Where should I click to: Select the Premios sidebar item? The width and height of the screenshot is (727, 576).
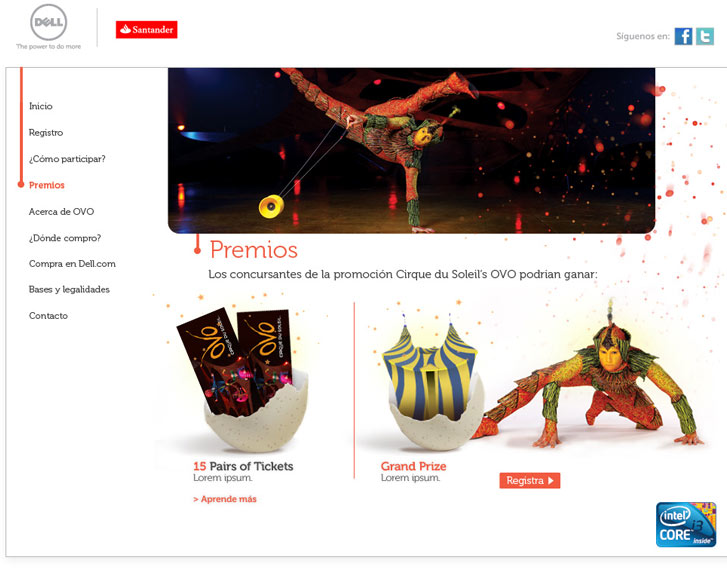47,185
